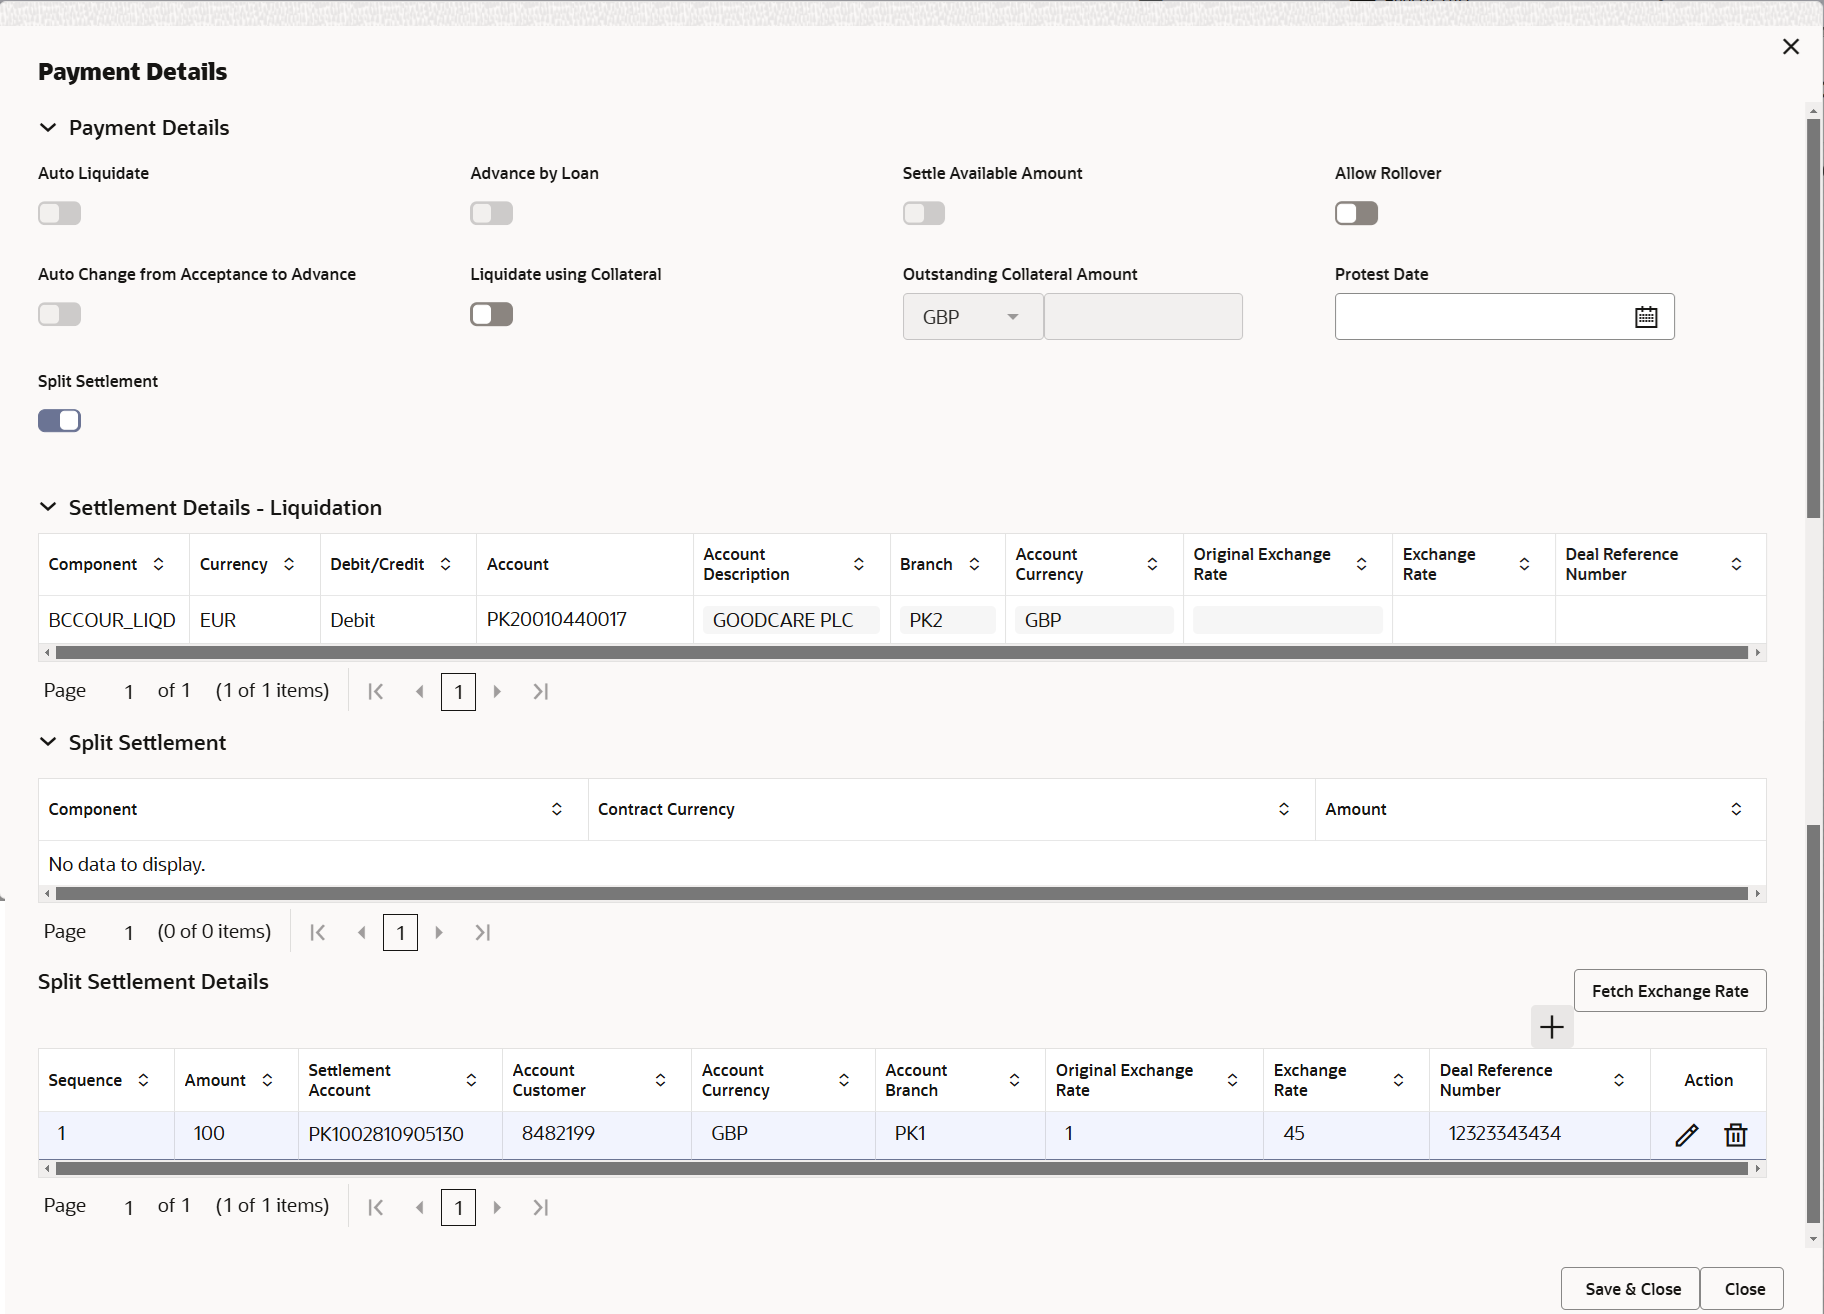1824x1314 pixels.
Task: Click the Save & Close button
Action: tap(1629, 1288)
